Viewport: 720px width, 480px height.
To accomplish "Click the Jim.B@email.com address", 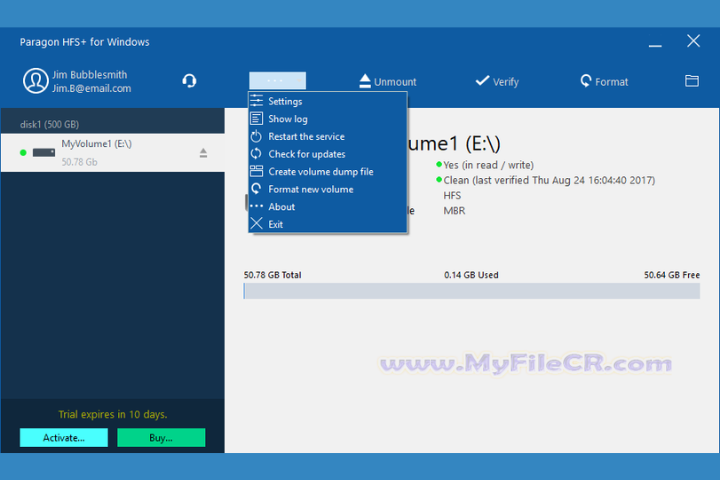I will 91,88.
